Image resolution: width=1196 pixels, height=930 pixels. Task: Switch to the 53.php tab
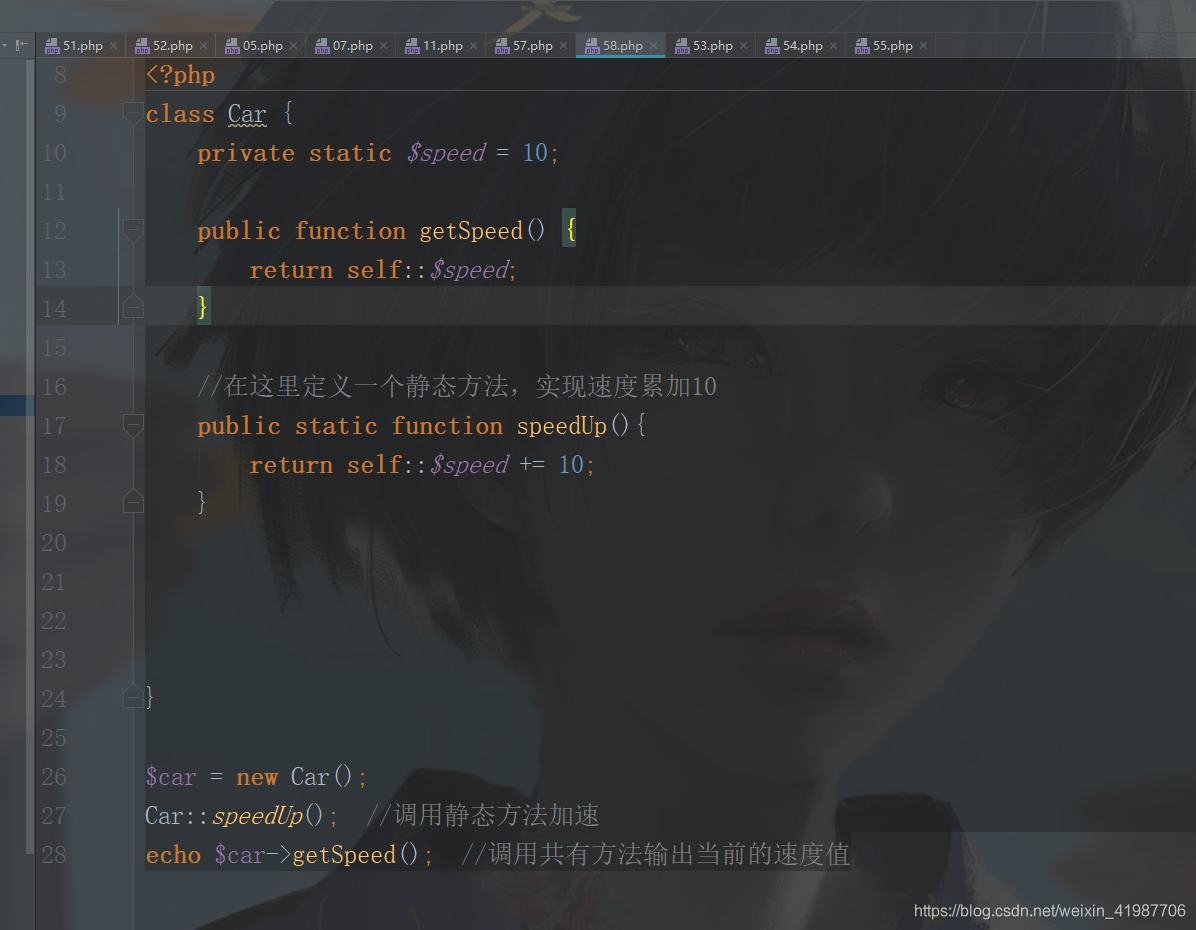(712, 46)
